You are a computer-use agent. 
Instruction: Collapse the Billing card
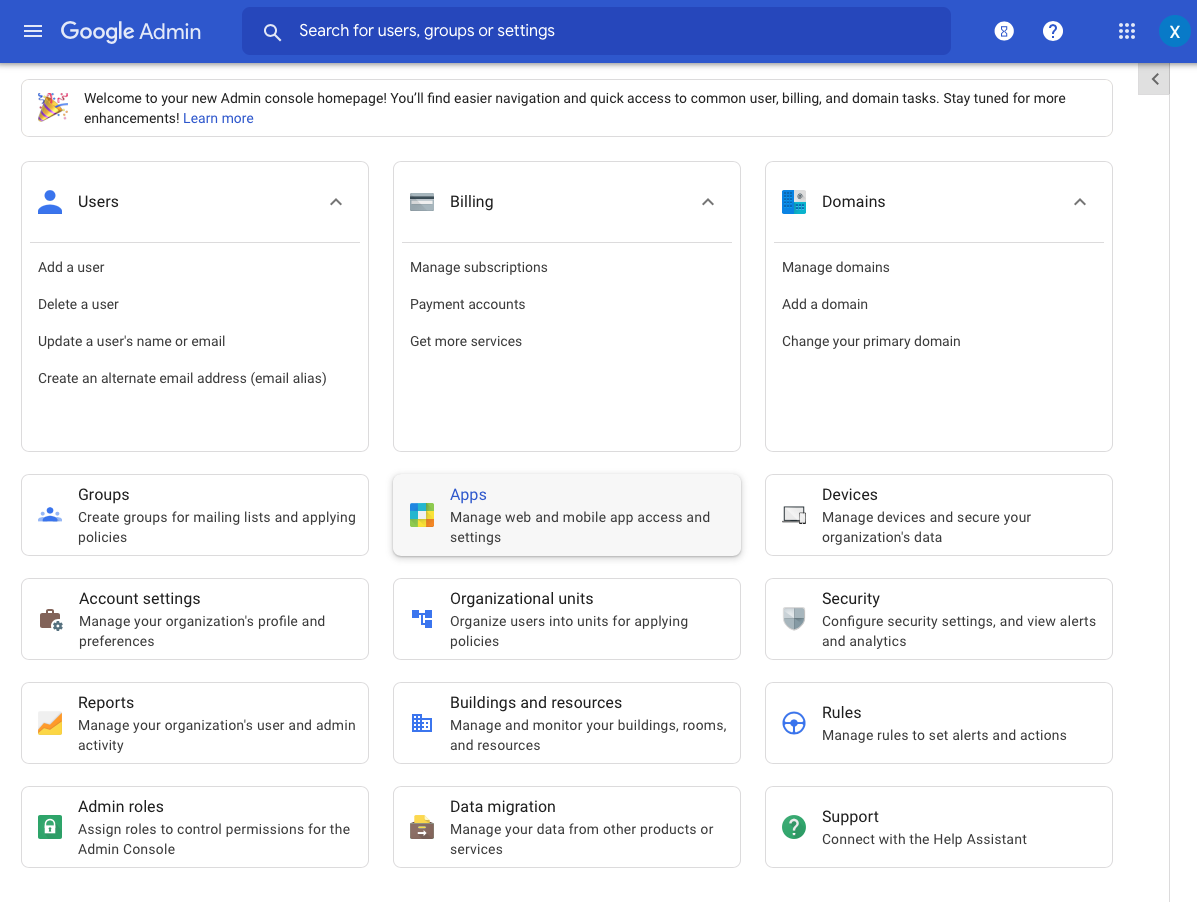click(x=708, y=202)
